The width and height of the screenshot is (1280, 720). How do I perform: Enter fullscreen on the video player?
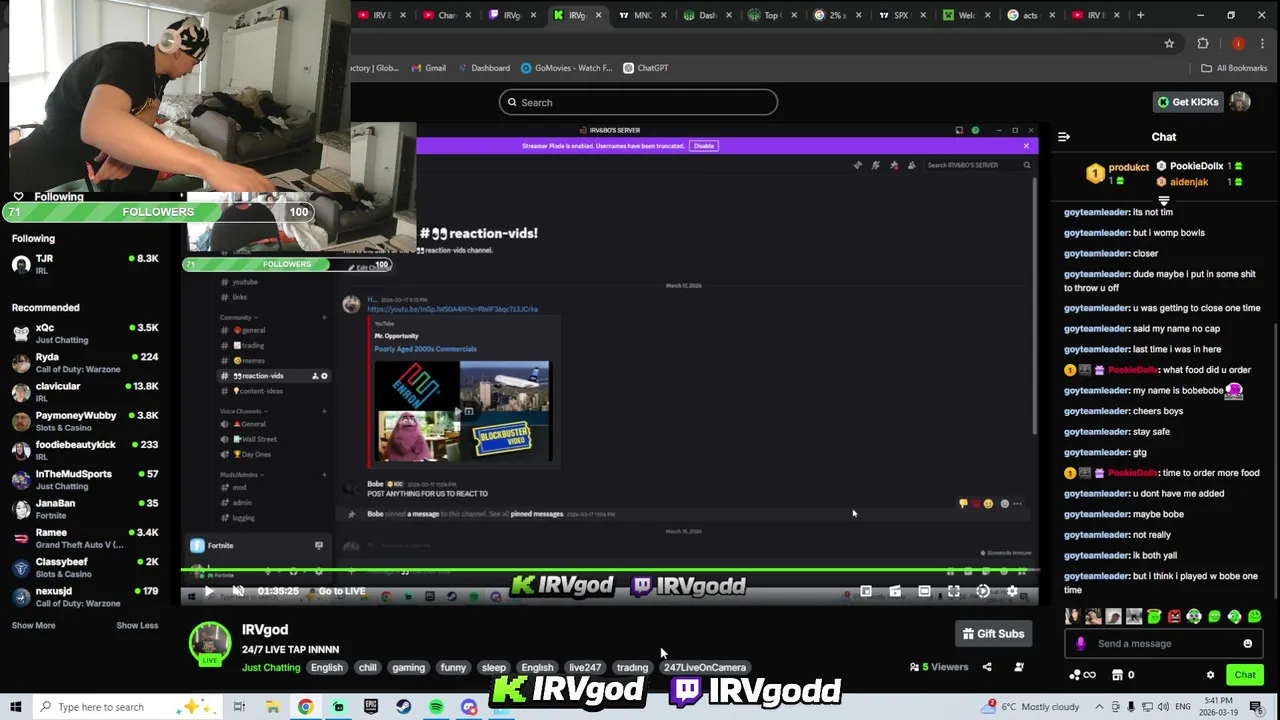pos(954,592)
